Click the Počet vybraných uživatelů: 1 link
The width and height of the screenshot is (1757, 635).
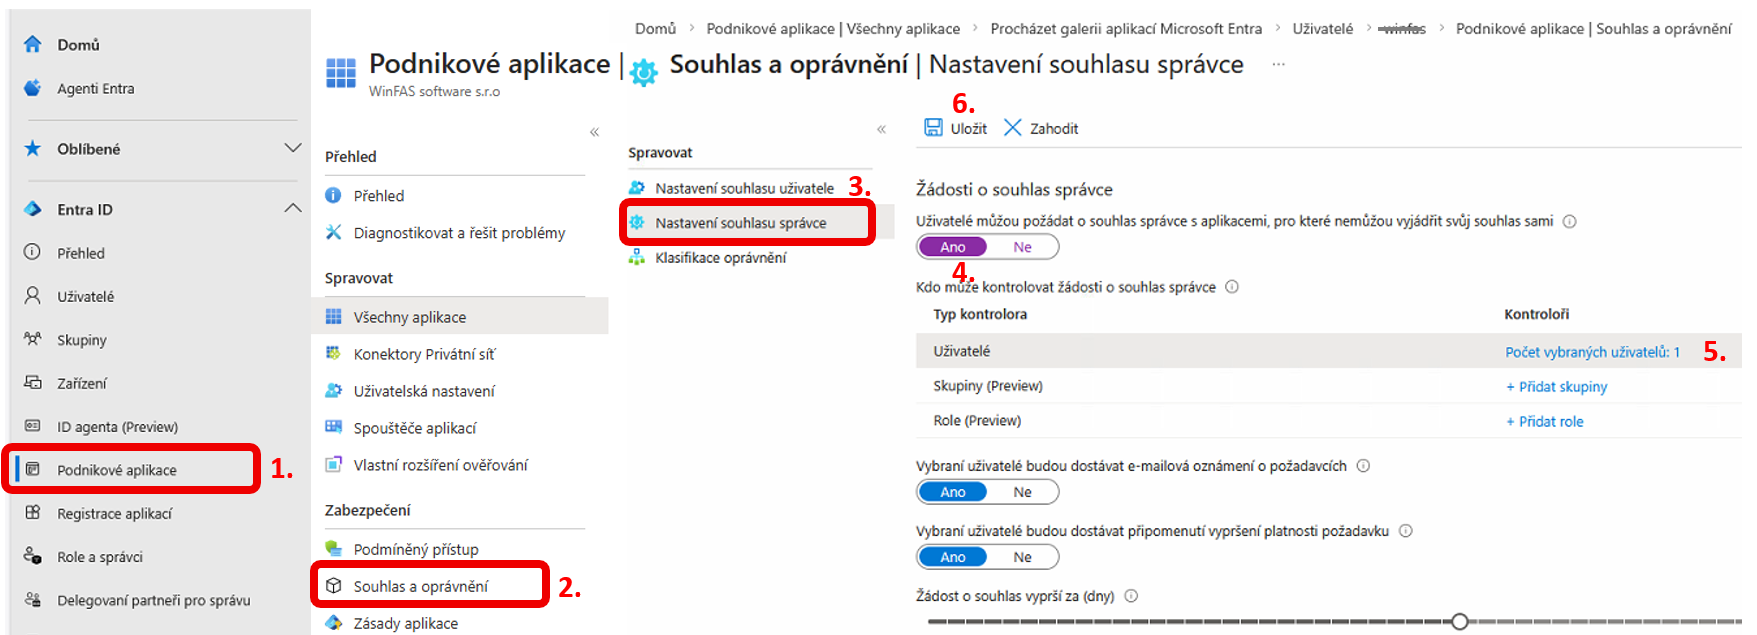click(x=1592, y=352)
